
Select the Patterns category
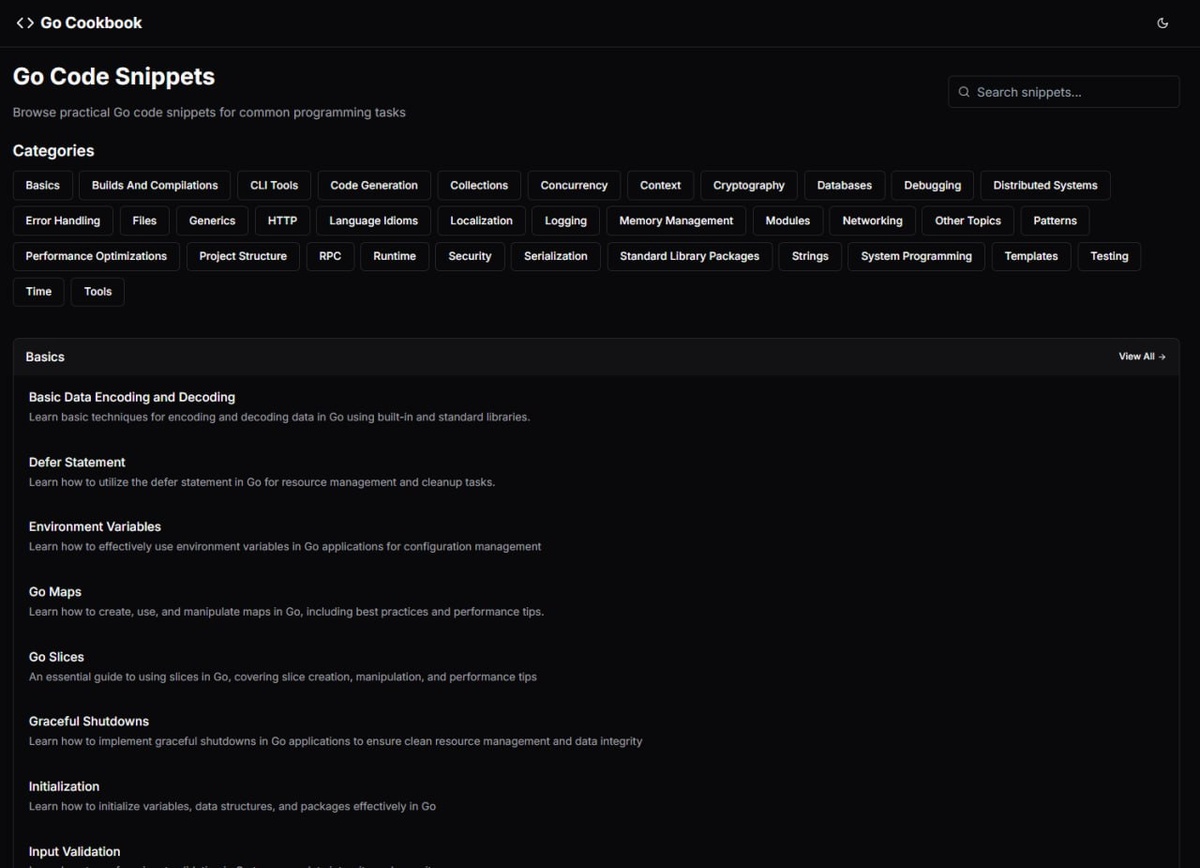(1055, 221)
